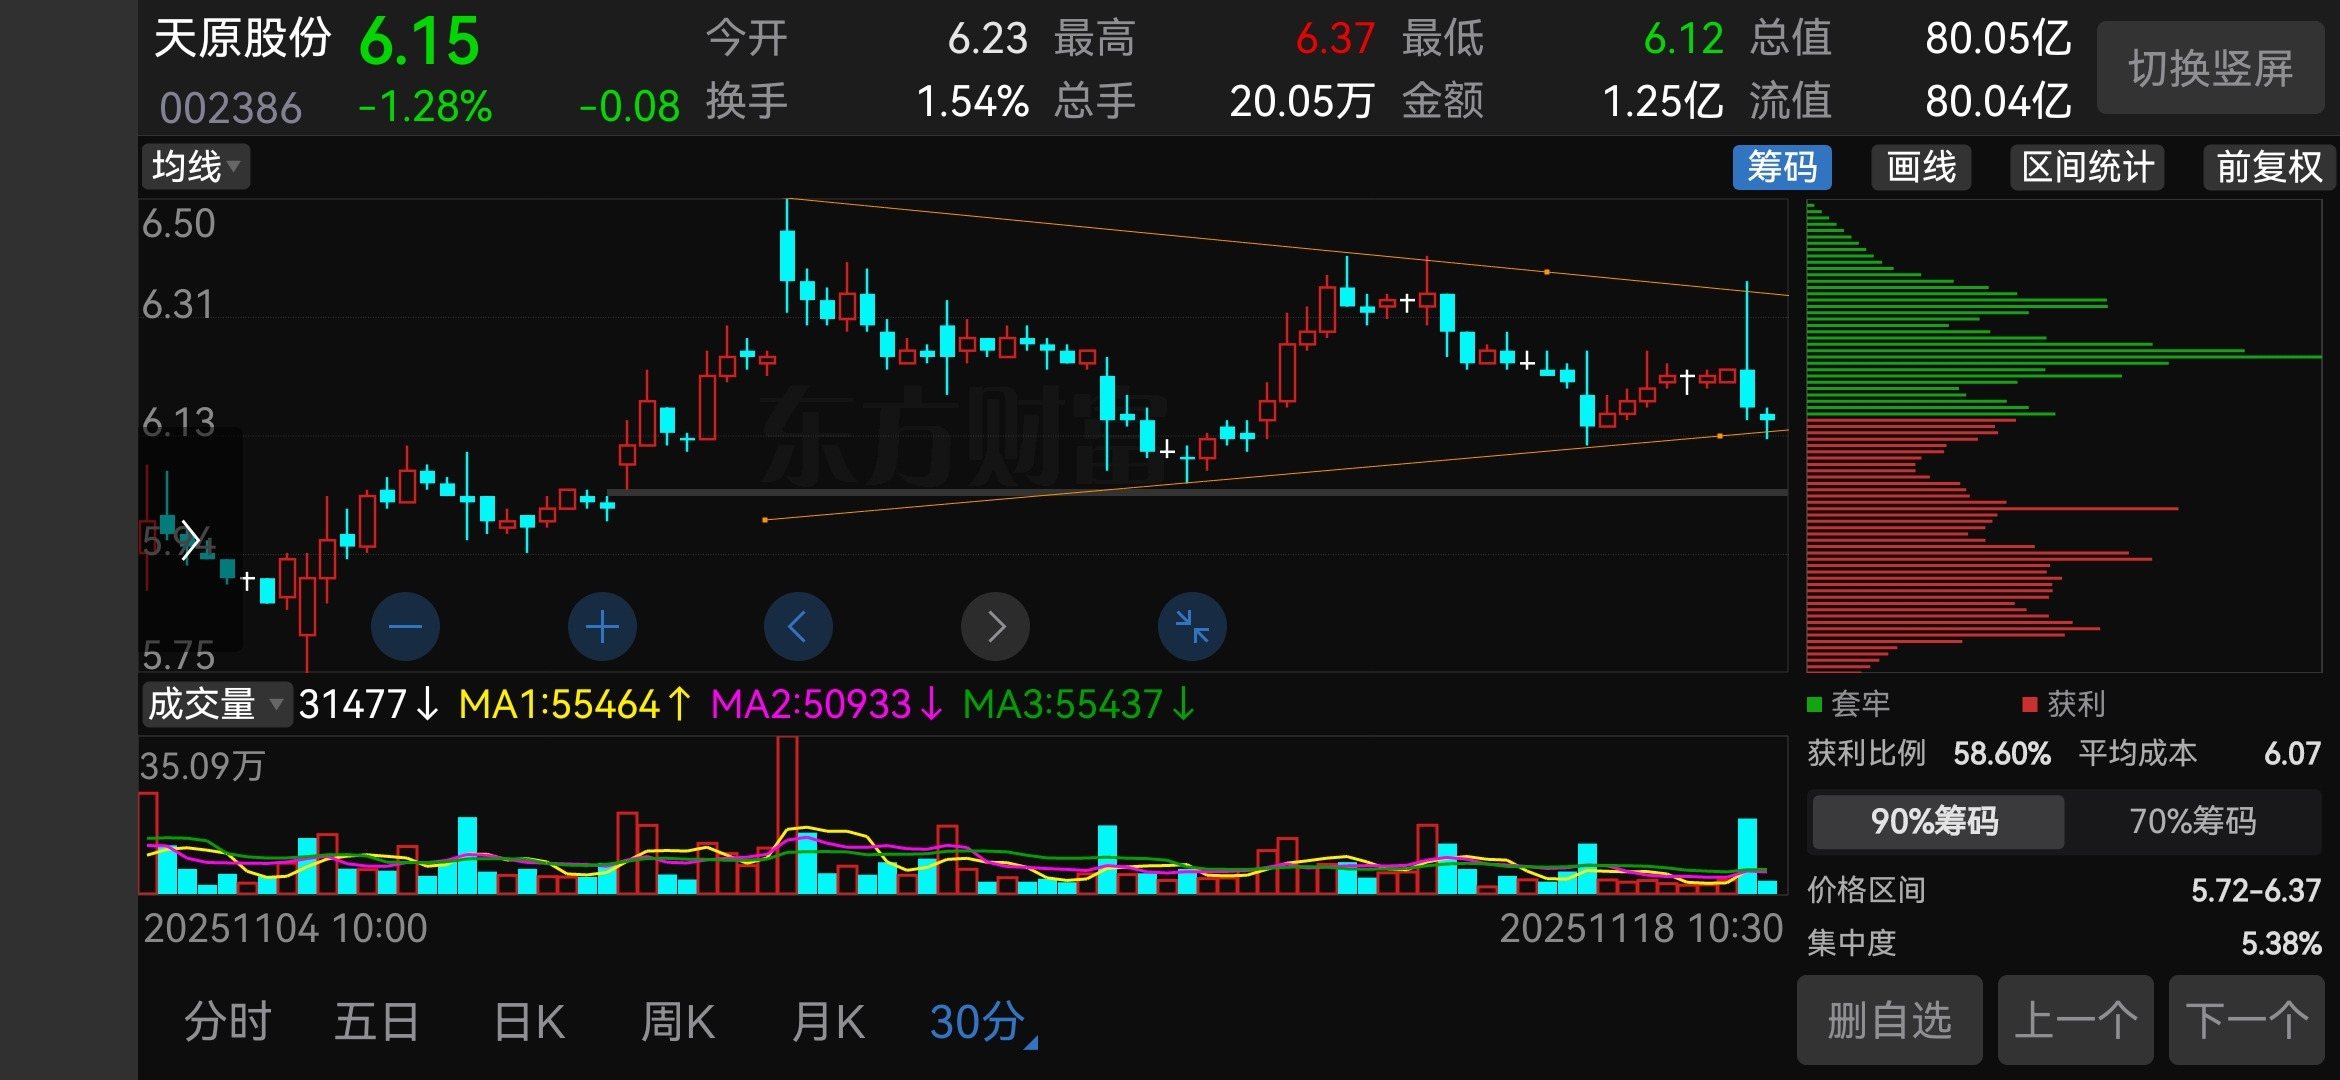Open the 均线 indicator dropdown
The width and height of the screenshot is (2340, 1080).
point(195,167)
